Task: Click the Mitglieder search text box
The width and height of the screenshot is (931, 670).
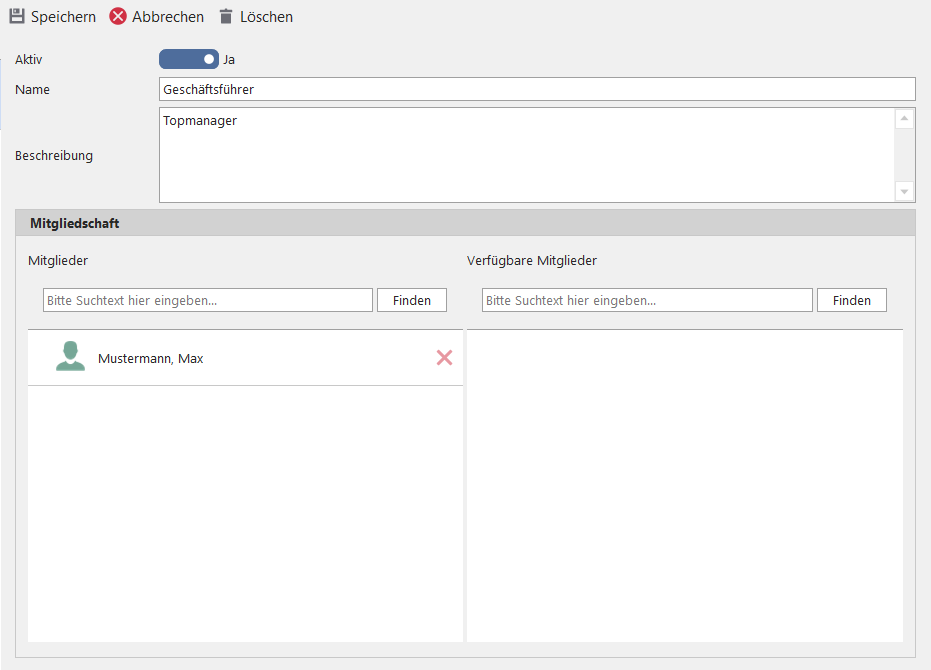Action: pos(208,300)
